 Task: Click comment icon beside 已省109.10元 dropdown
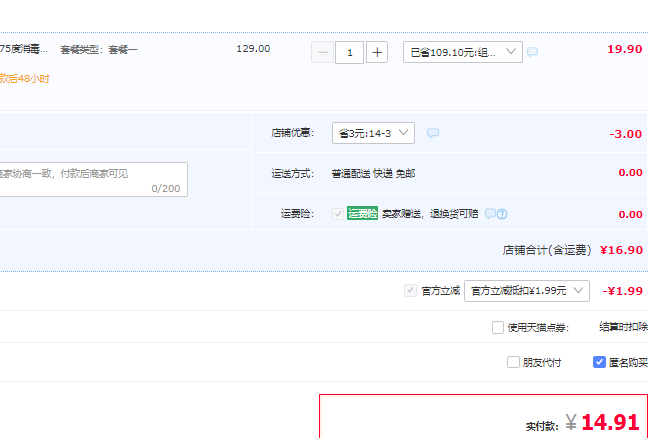(x=532, y=52)
